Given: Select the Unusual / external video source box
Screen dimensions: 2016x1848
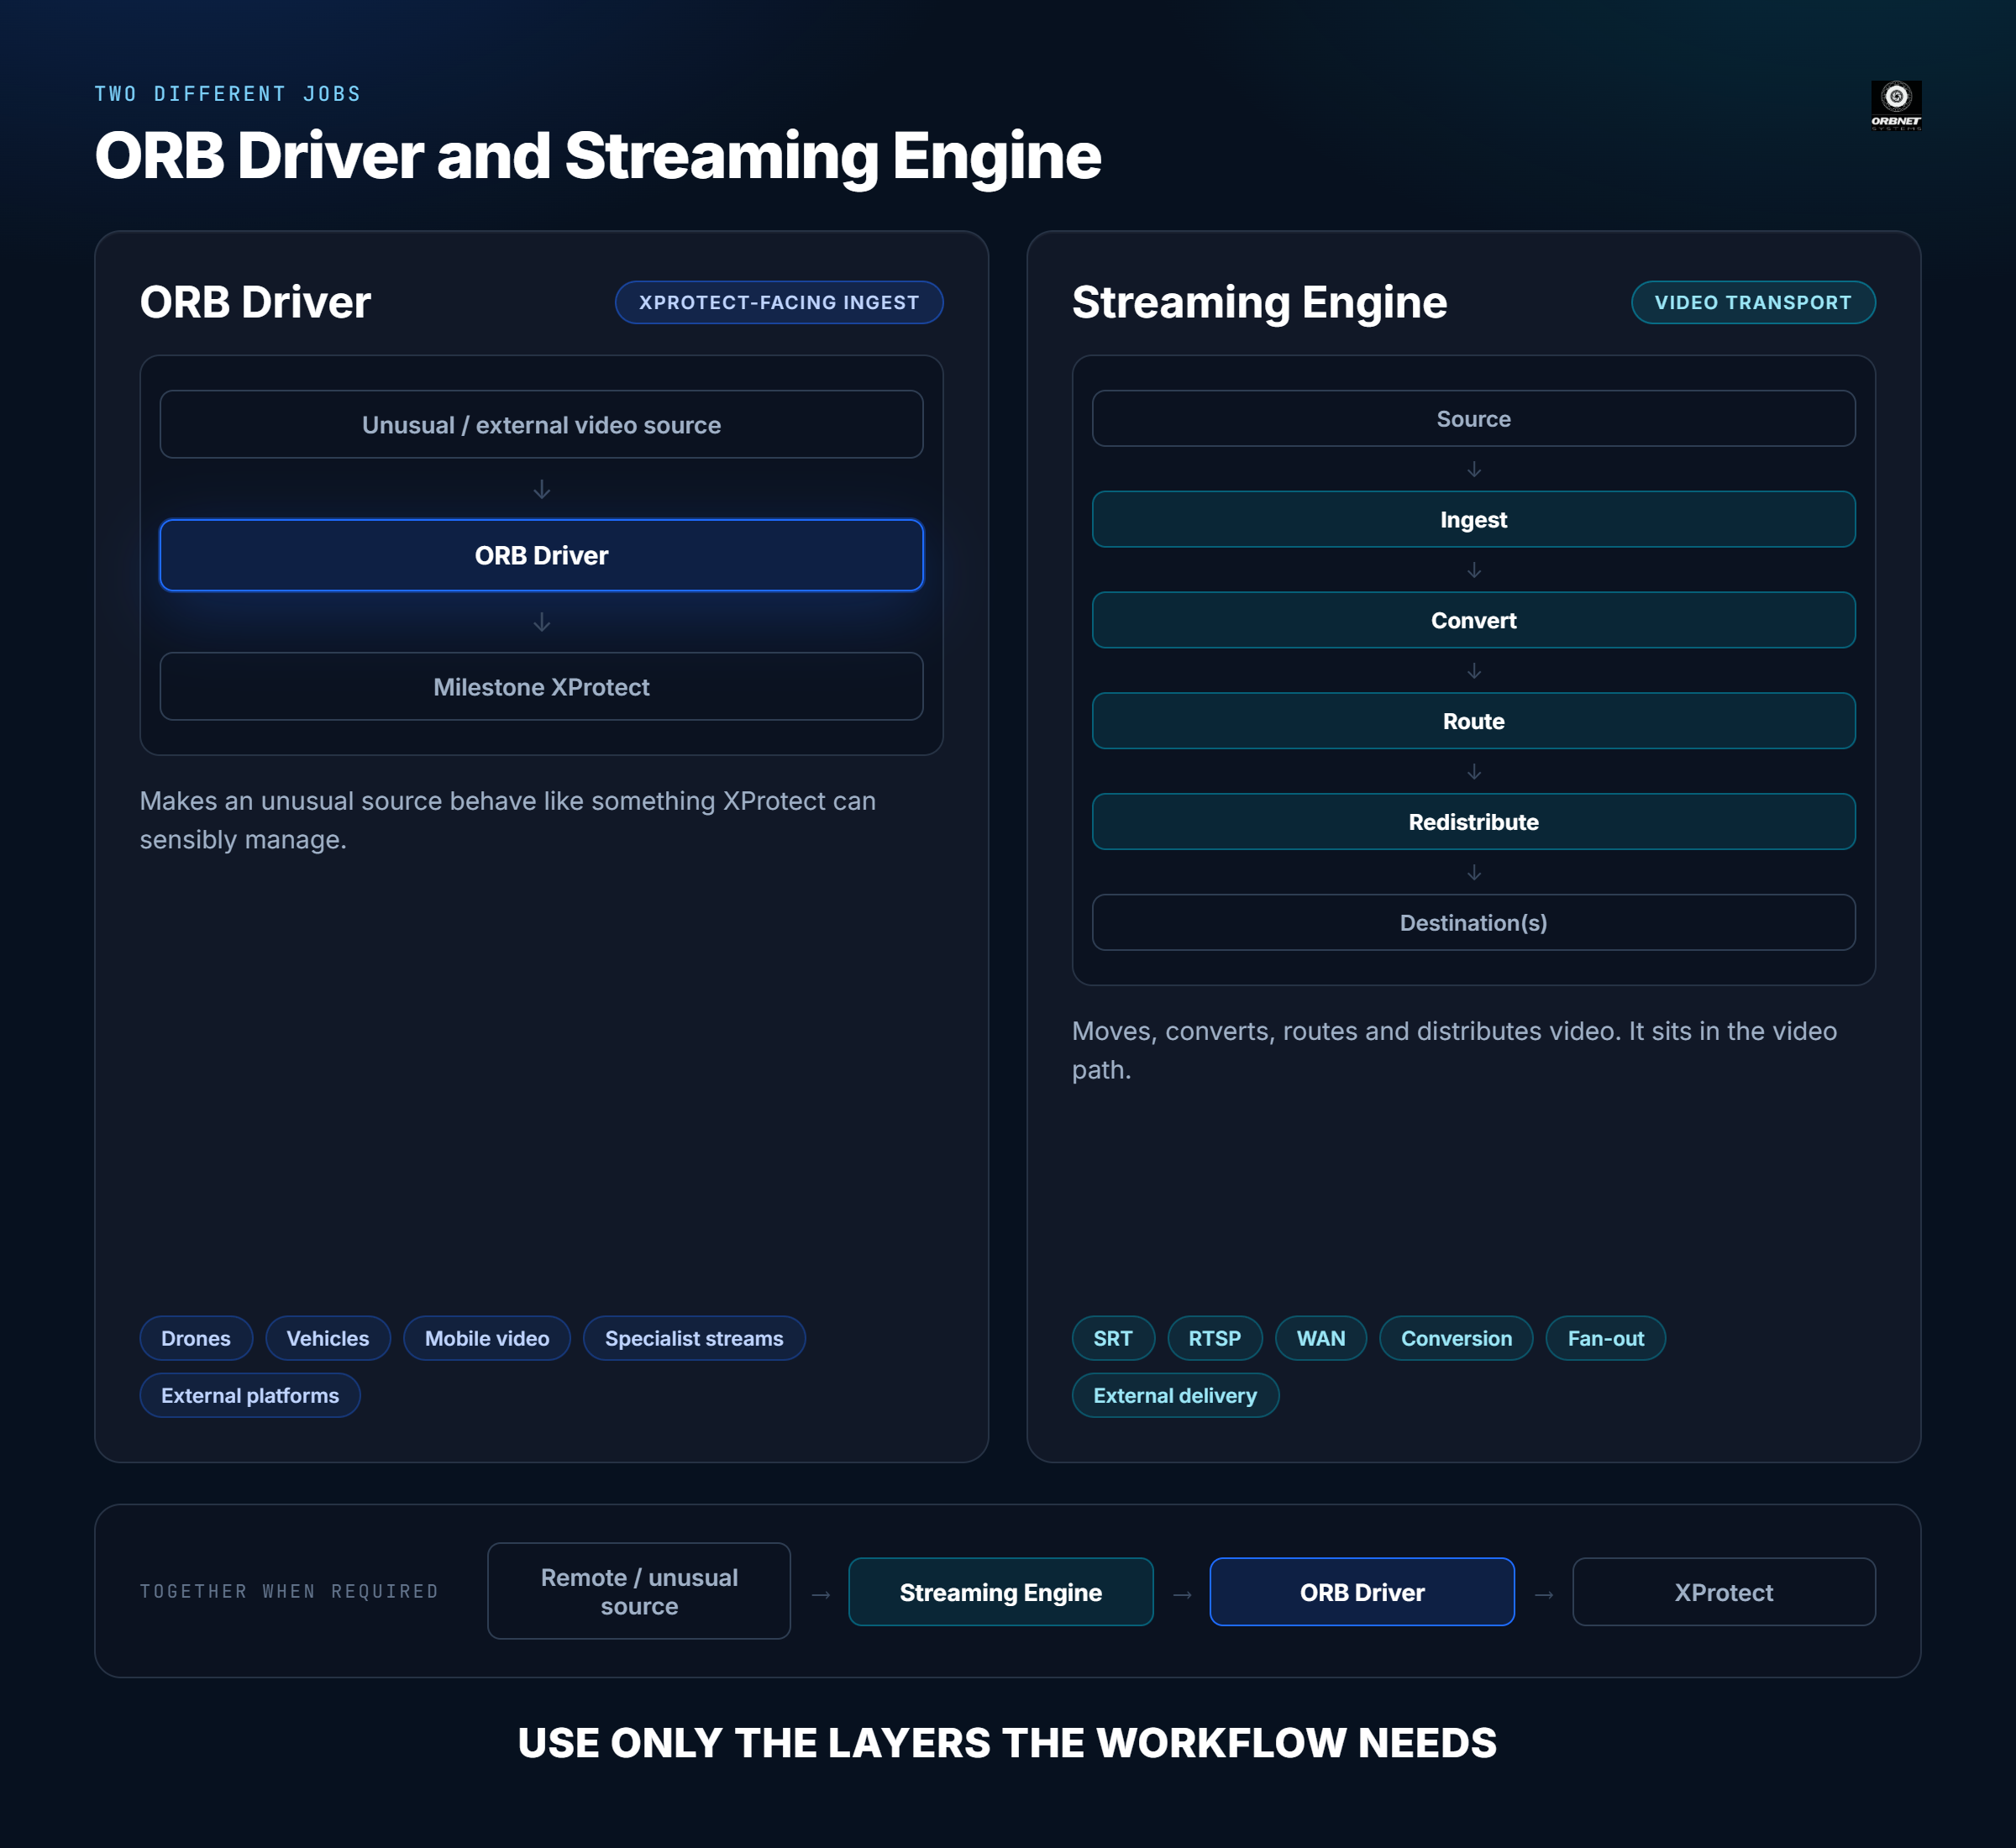Looking at the screenshot, I should click(541, 424).
